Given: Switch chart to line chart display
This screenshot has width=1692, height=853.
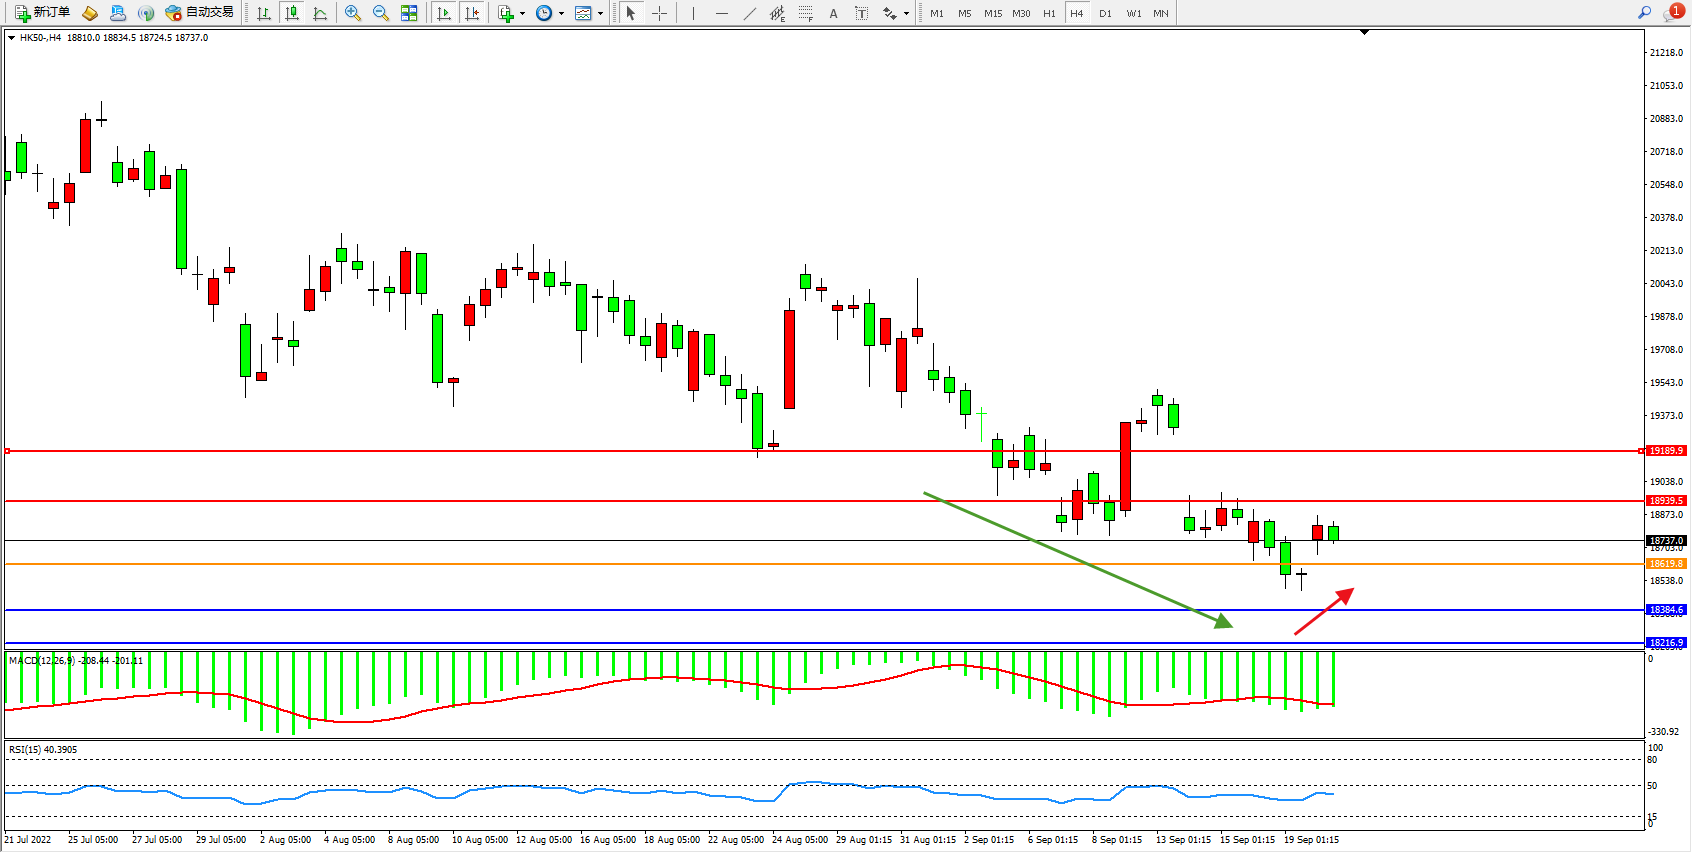Looking at the screenshot, I should point(320,13).
